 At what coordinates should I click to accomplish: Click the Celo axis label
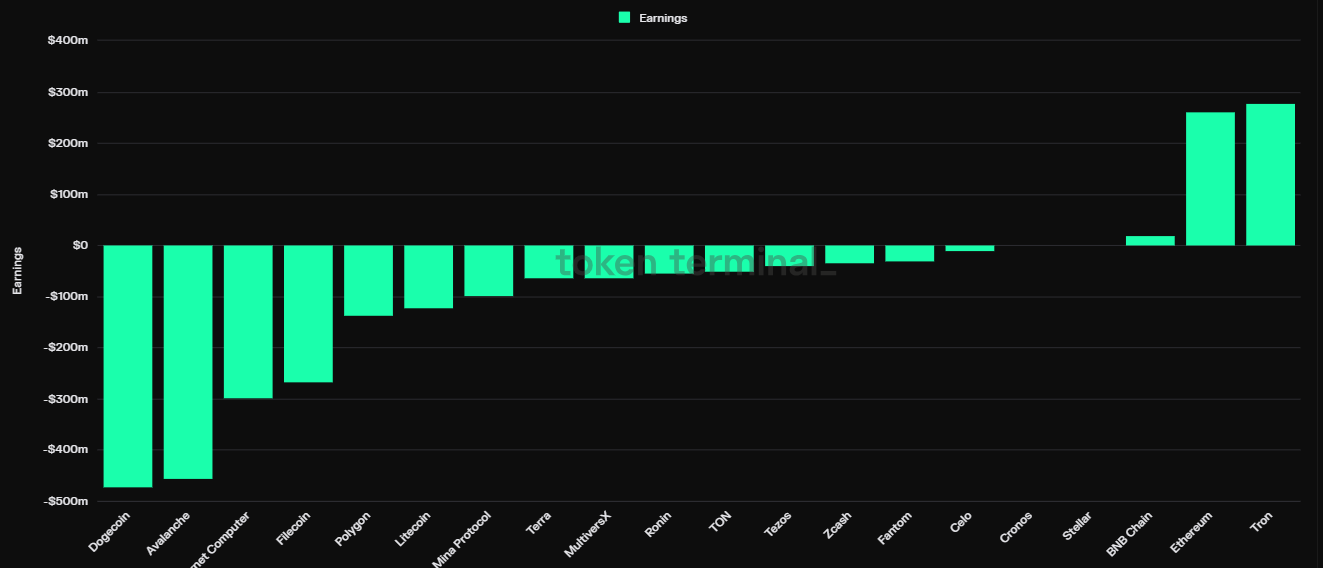(961, 522)
